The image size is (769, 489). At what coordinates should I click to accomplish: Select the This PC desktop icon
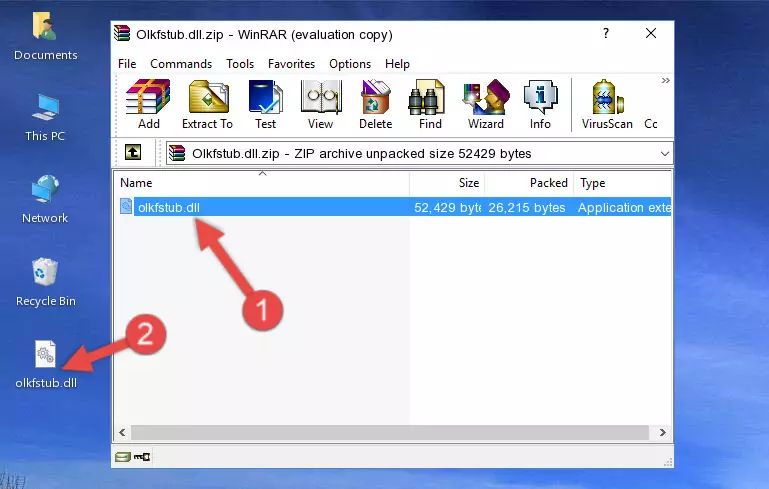tap(45, 118)
